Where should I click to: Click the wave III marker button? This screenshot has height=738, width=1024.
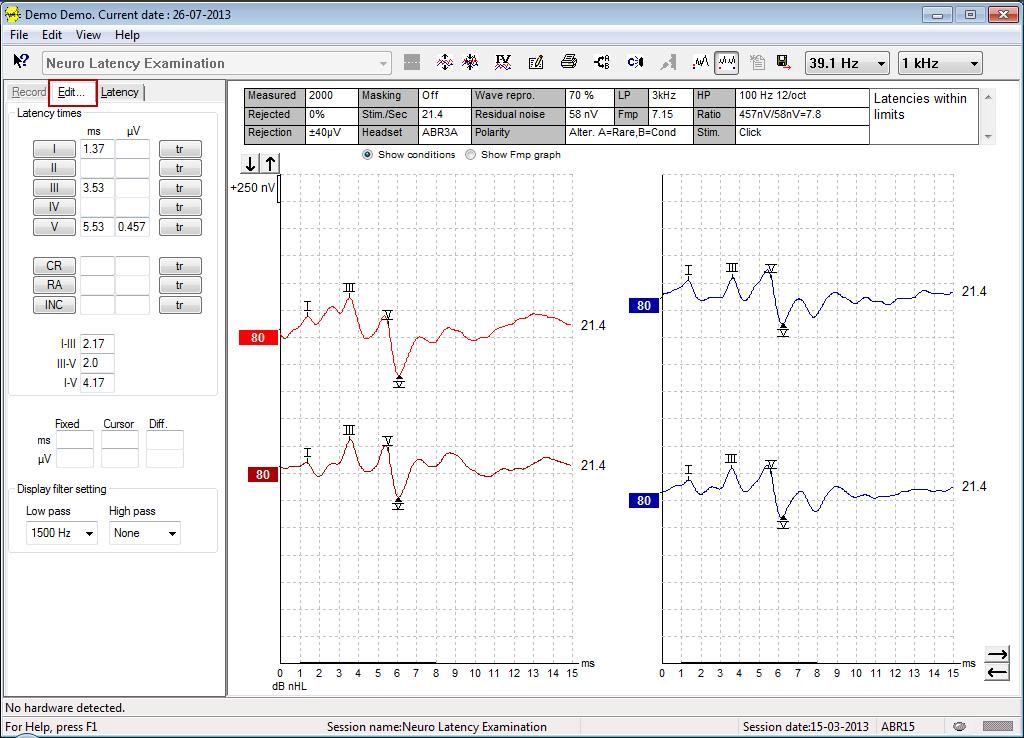54,188
